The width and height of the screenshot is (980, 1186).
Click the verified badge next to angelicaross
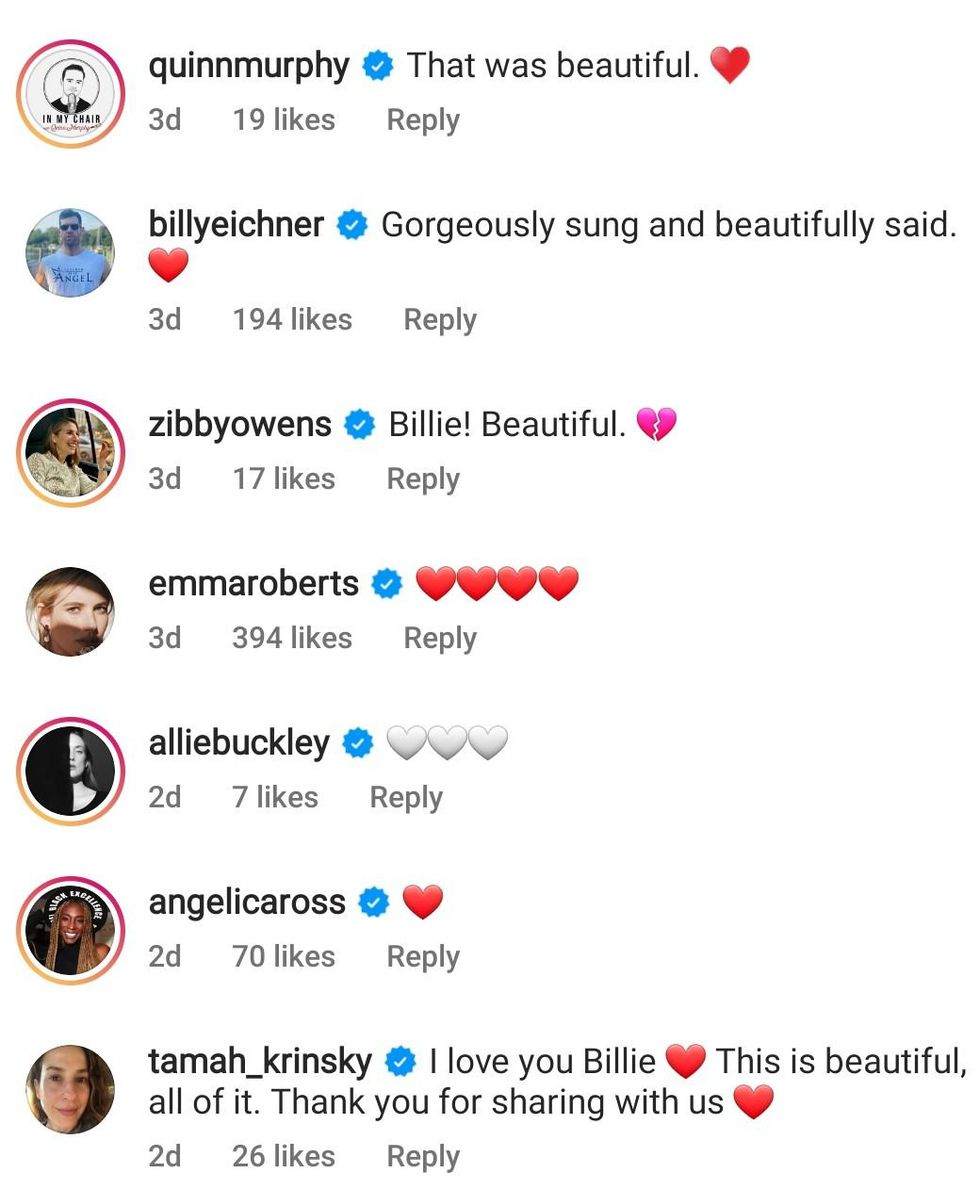[374, 903]
